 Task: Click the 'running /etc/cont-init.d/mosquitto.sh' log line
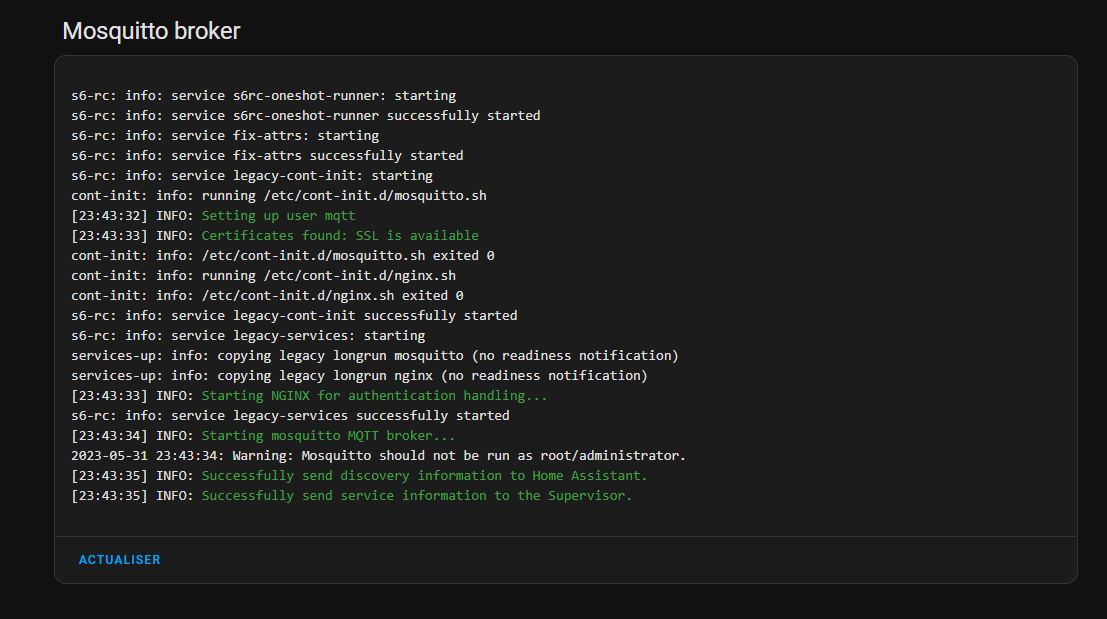tap(279, 196)
